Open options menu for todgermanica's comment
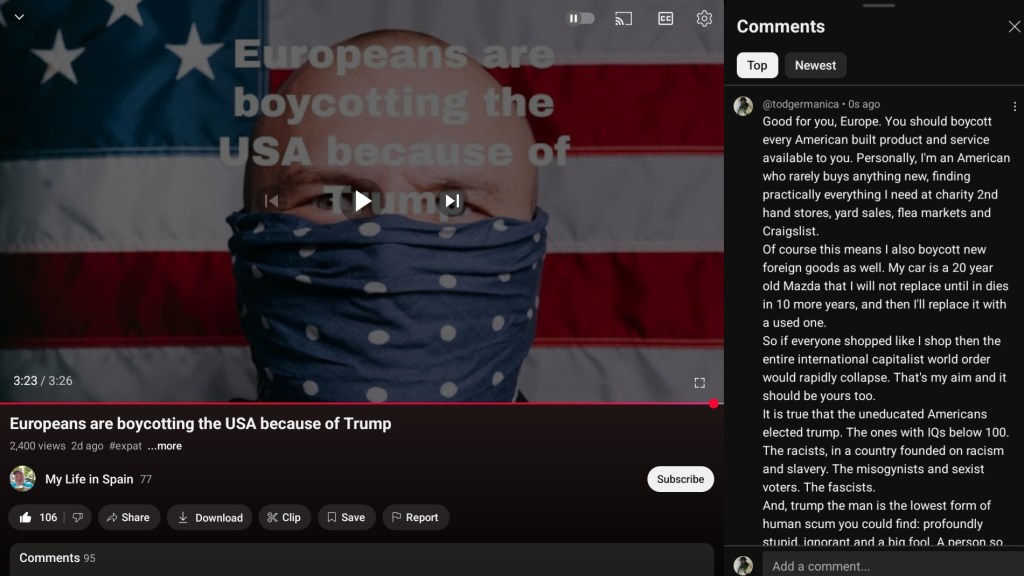The image size is (1024, 576). tap(1014, 106)
